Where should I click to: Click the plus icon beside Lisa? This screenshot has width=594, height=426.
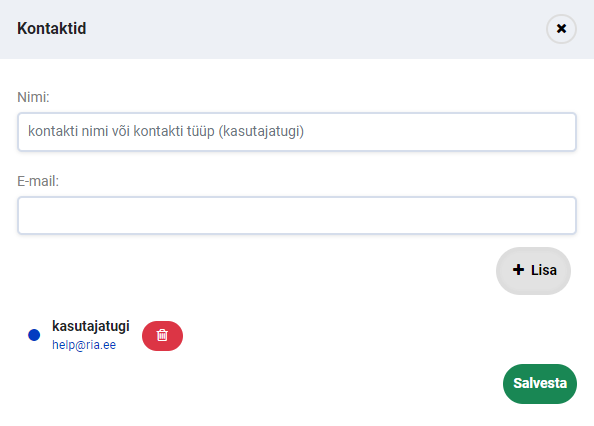click(x=518, y=270)
